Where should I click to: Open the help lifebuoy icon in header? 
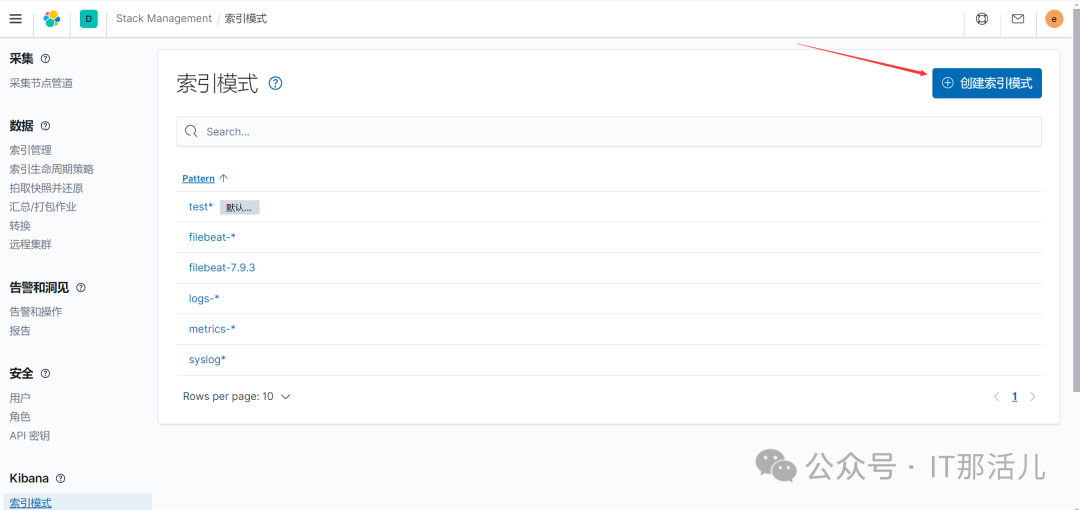981,19
